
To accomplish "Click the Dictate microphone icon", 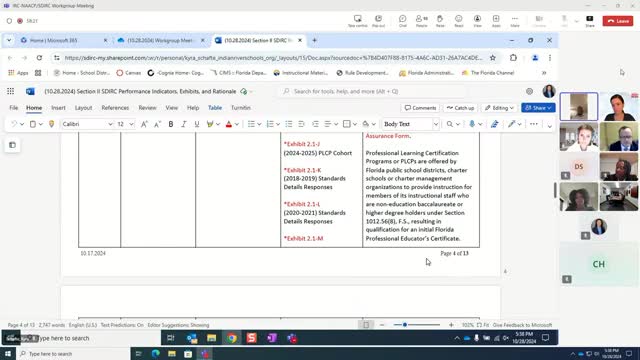I will pos(472,124).
